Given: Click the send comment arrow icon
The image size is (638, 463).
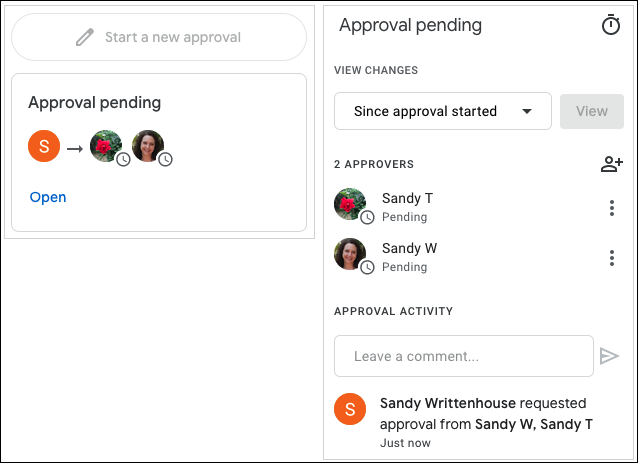Looking at the screenshot, I should pos(609,356).
